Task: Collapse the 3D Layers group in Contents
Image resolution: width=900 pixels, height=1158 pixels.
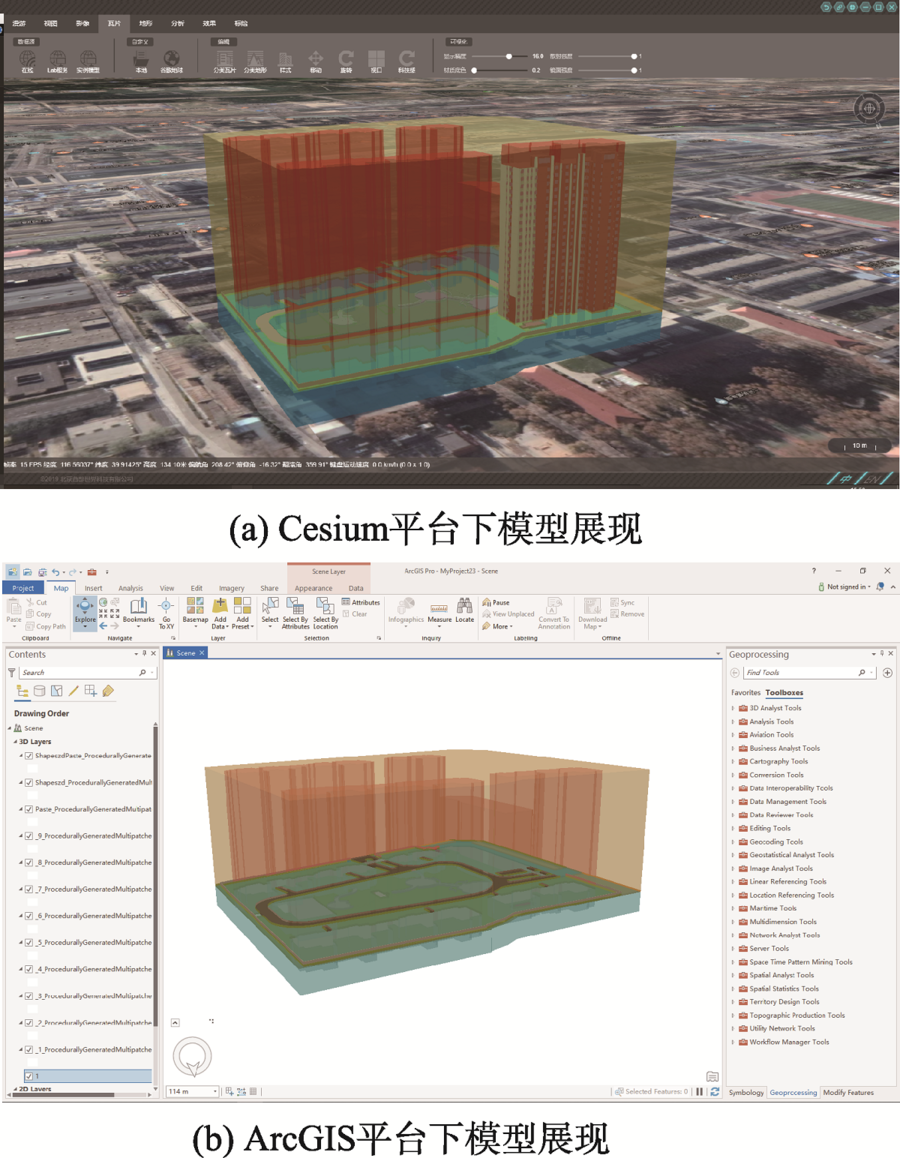Action: tap(15, 741)
